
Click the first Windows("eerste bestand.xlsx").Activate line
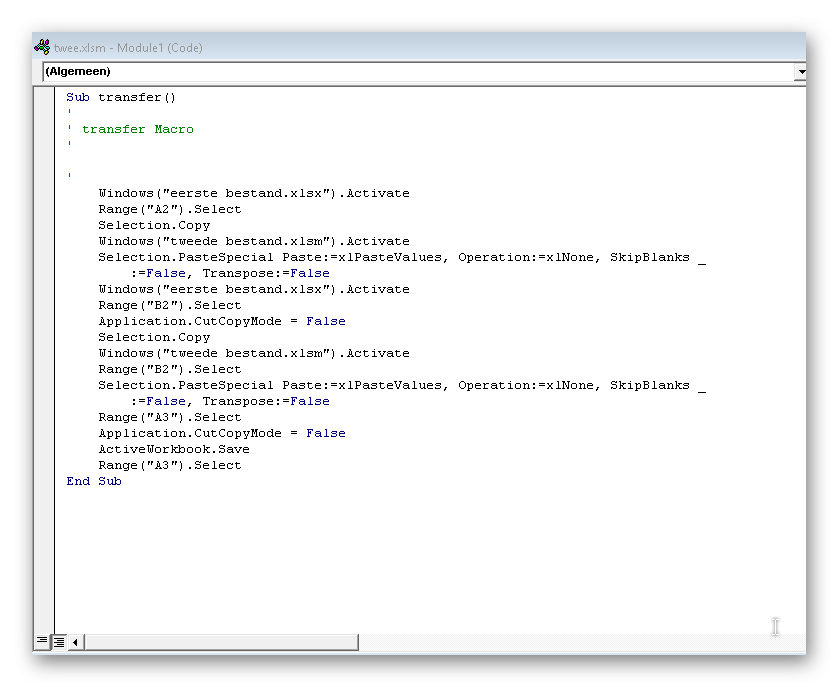254,194
